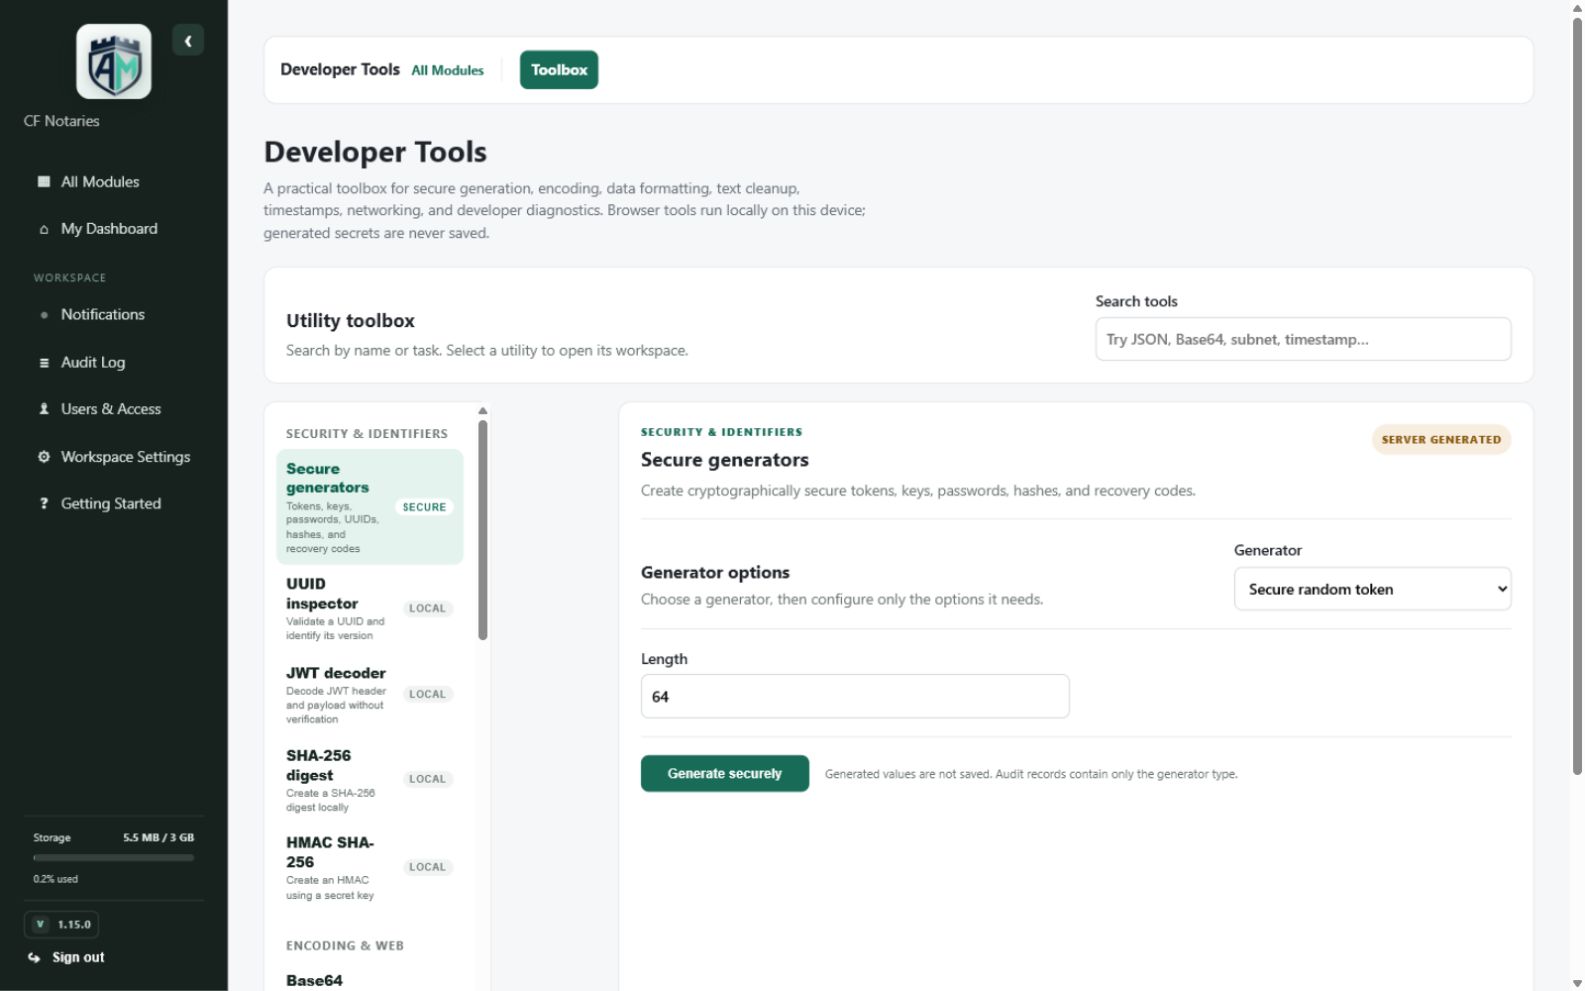
Task: Click the Length input field
Action: 855,696
